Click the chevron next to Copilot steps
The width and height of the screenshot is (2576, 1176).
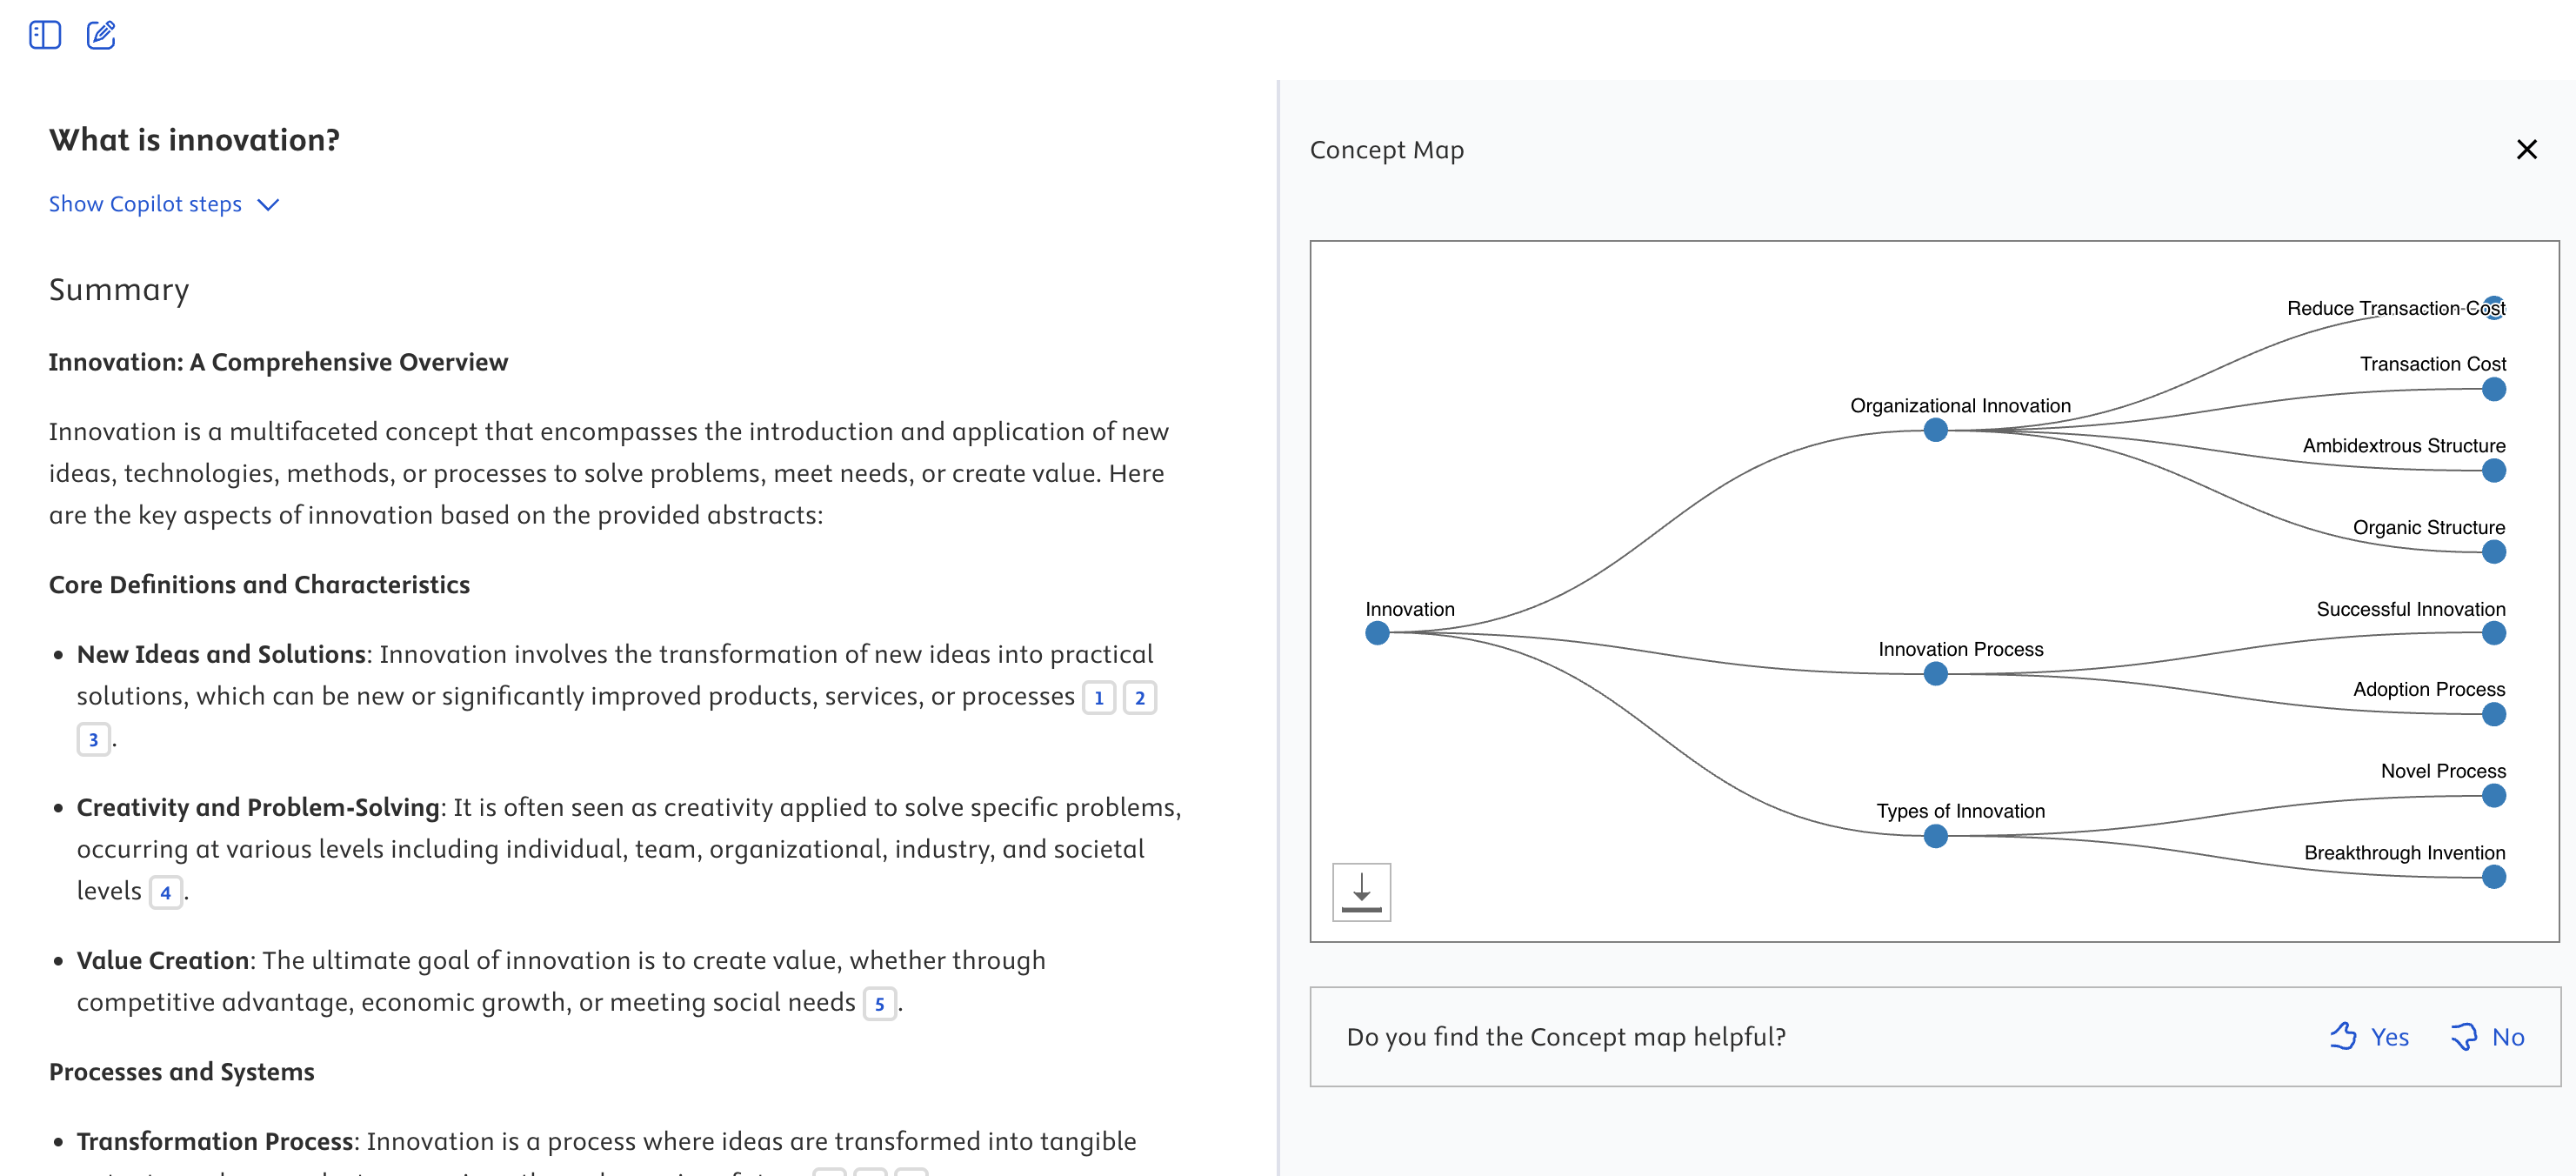pos(268,205)
